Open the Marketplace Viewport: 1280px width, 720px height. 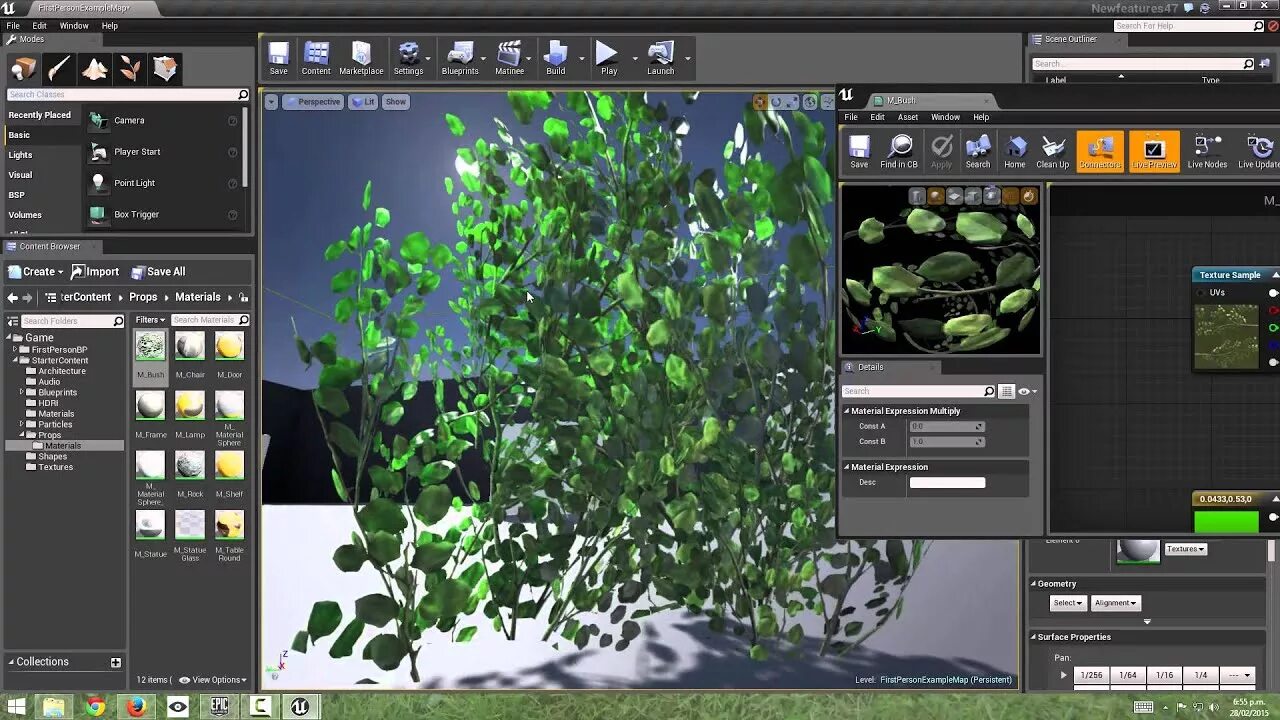click(x=361, y=58)
